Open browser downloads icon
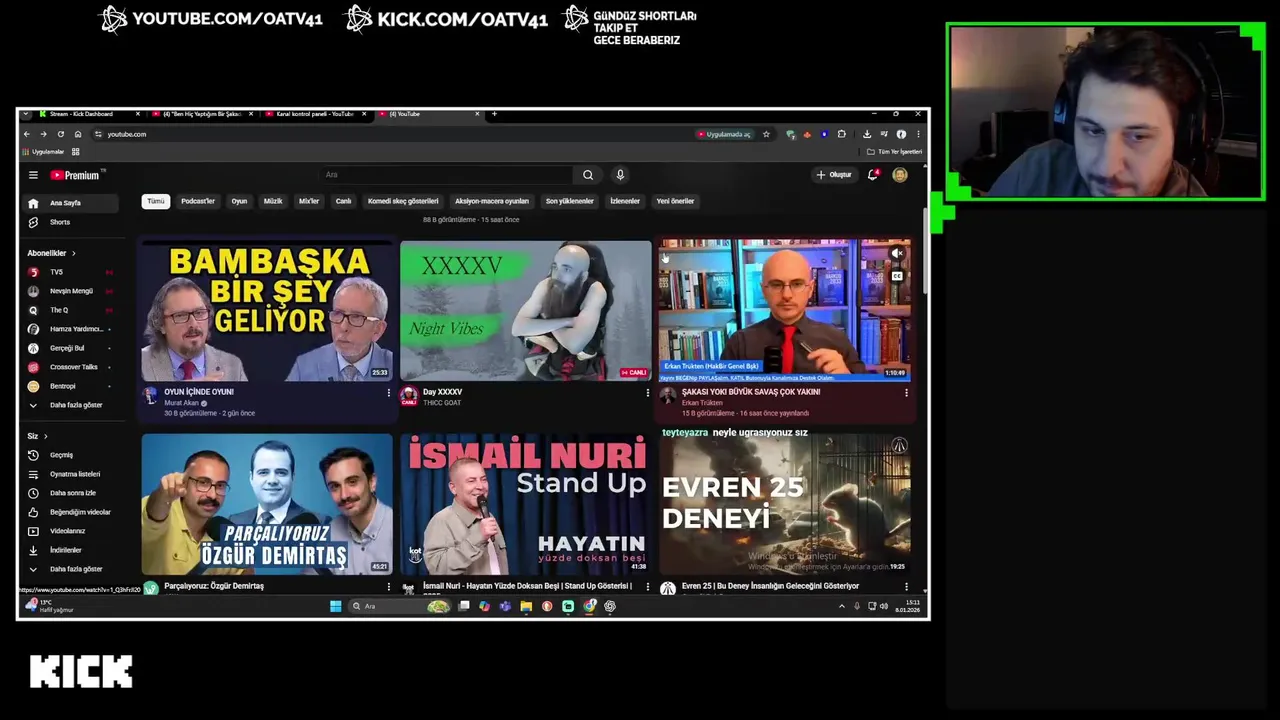Image resolution: width=1280 pixels, height=720 pixels. (x=867, y=134)
